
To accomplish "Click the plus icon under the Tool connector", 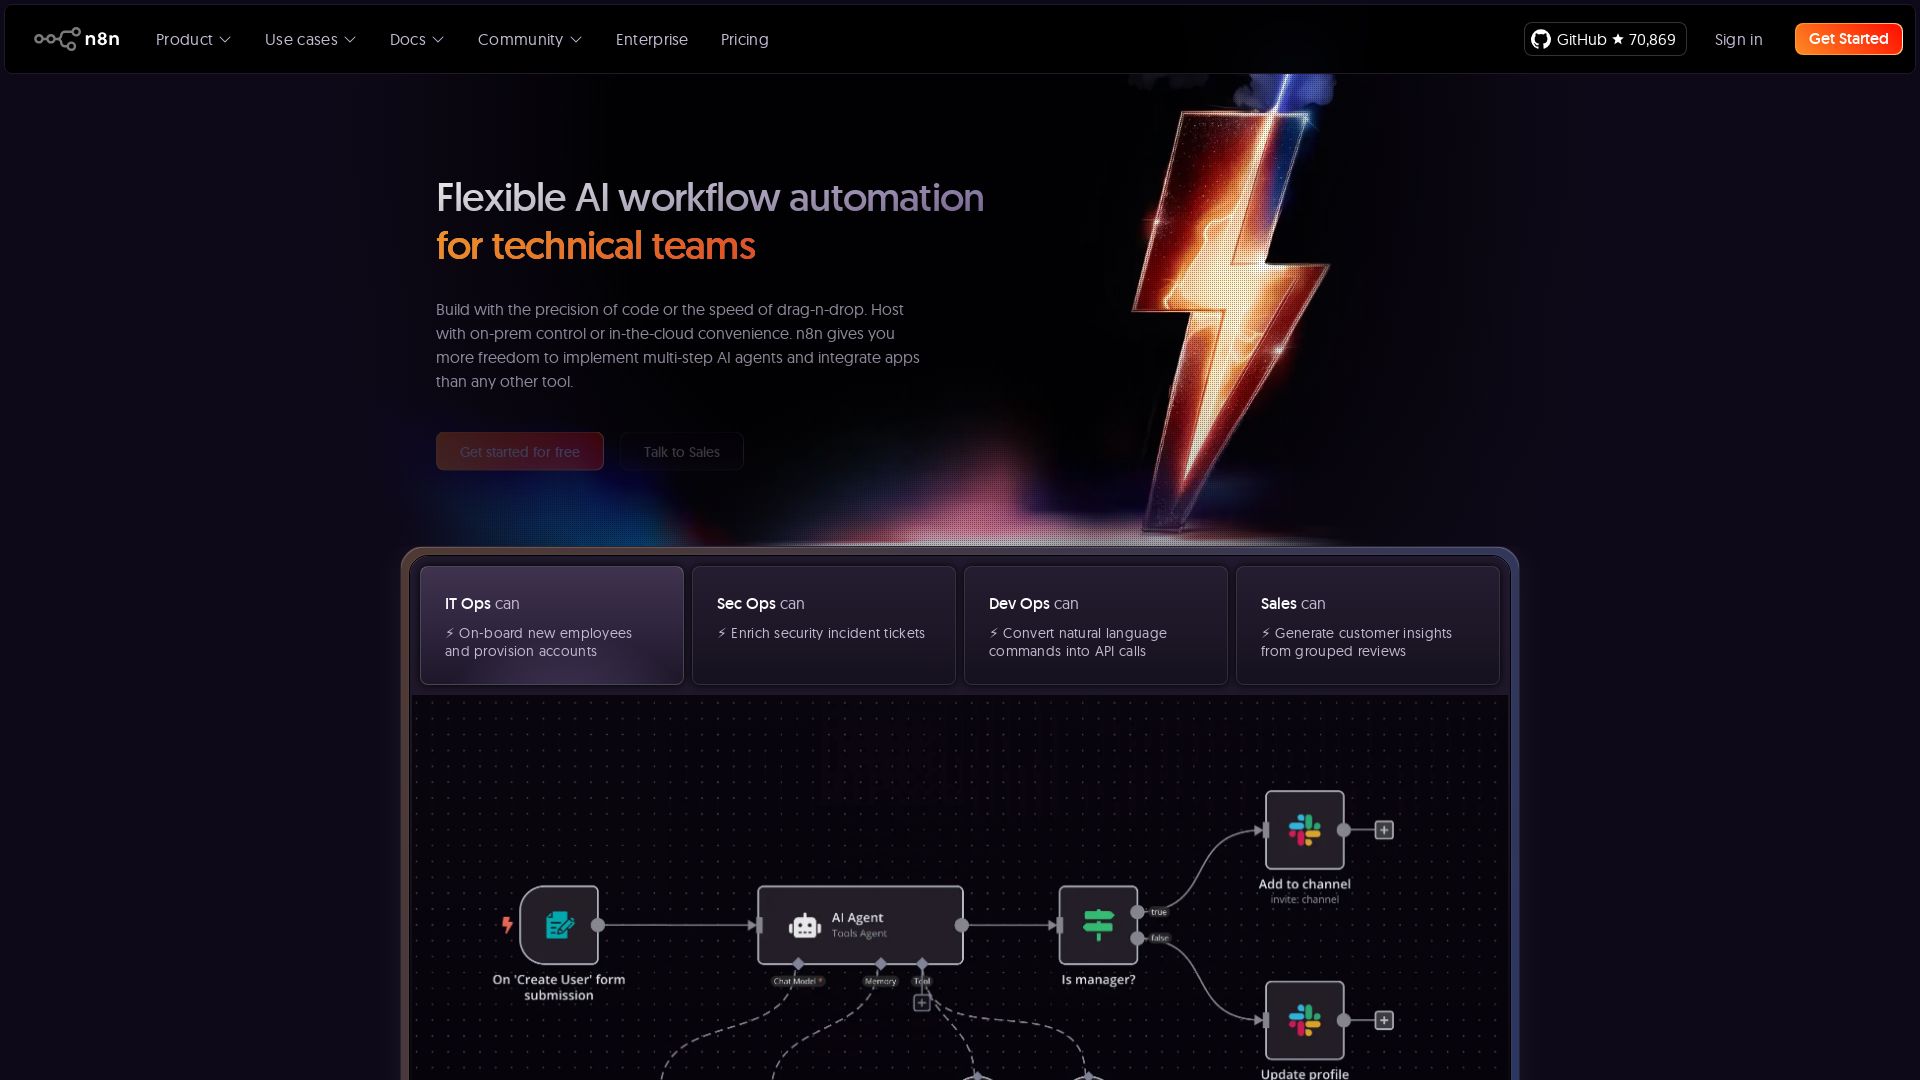I will pyautogui.click(x=922, y=1003).
